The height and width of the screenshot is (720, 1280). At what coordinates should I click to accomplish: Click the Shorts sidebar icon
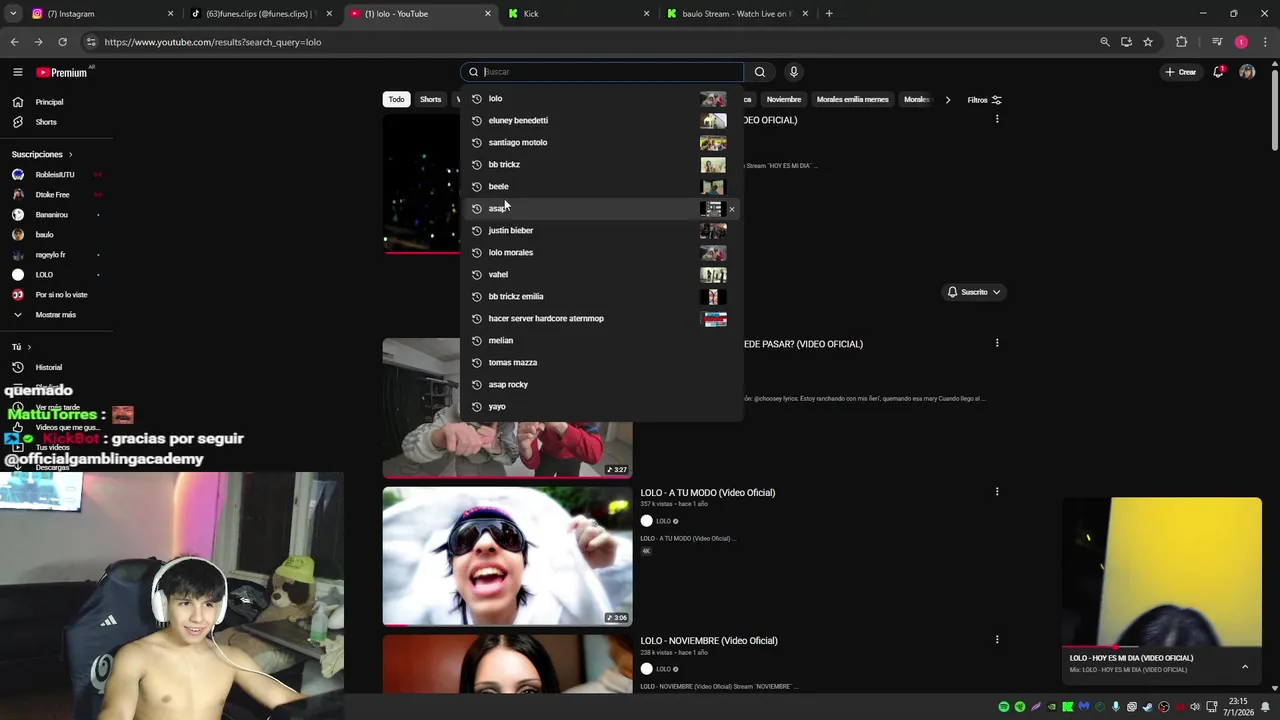[x=17, y=122]
